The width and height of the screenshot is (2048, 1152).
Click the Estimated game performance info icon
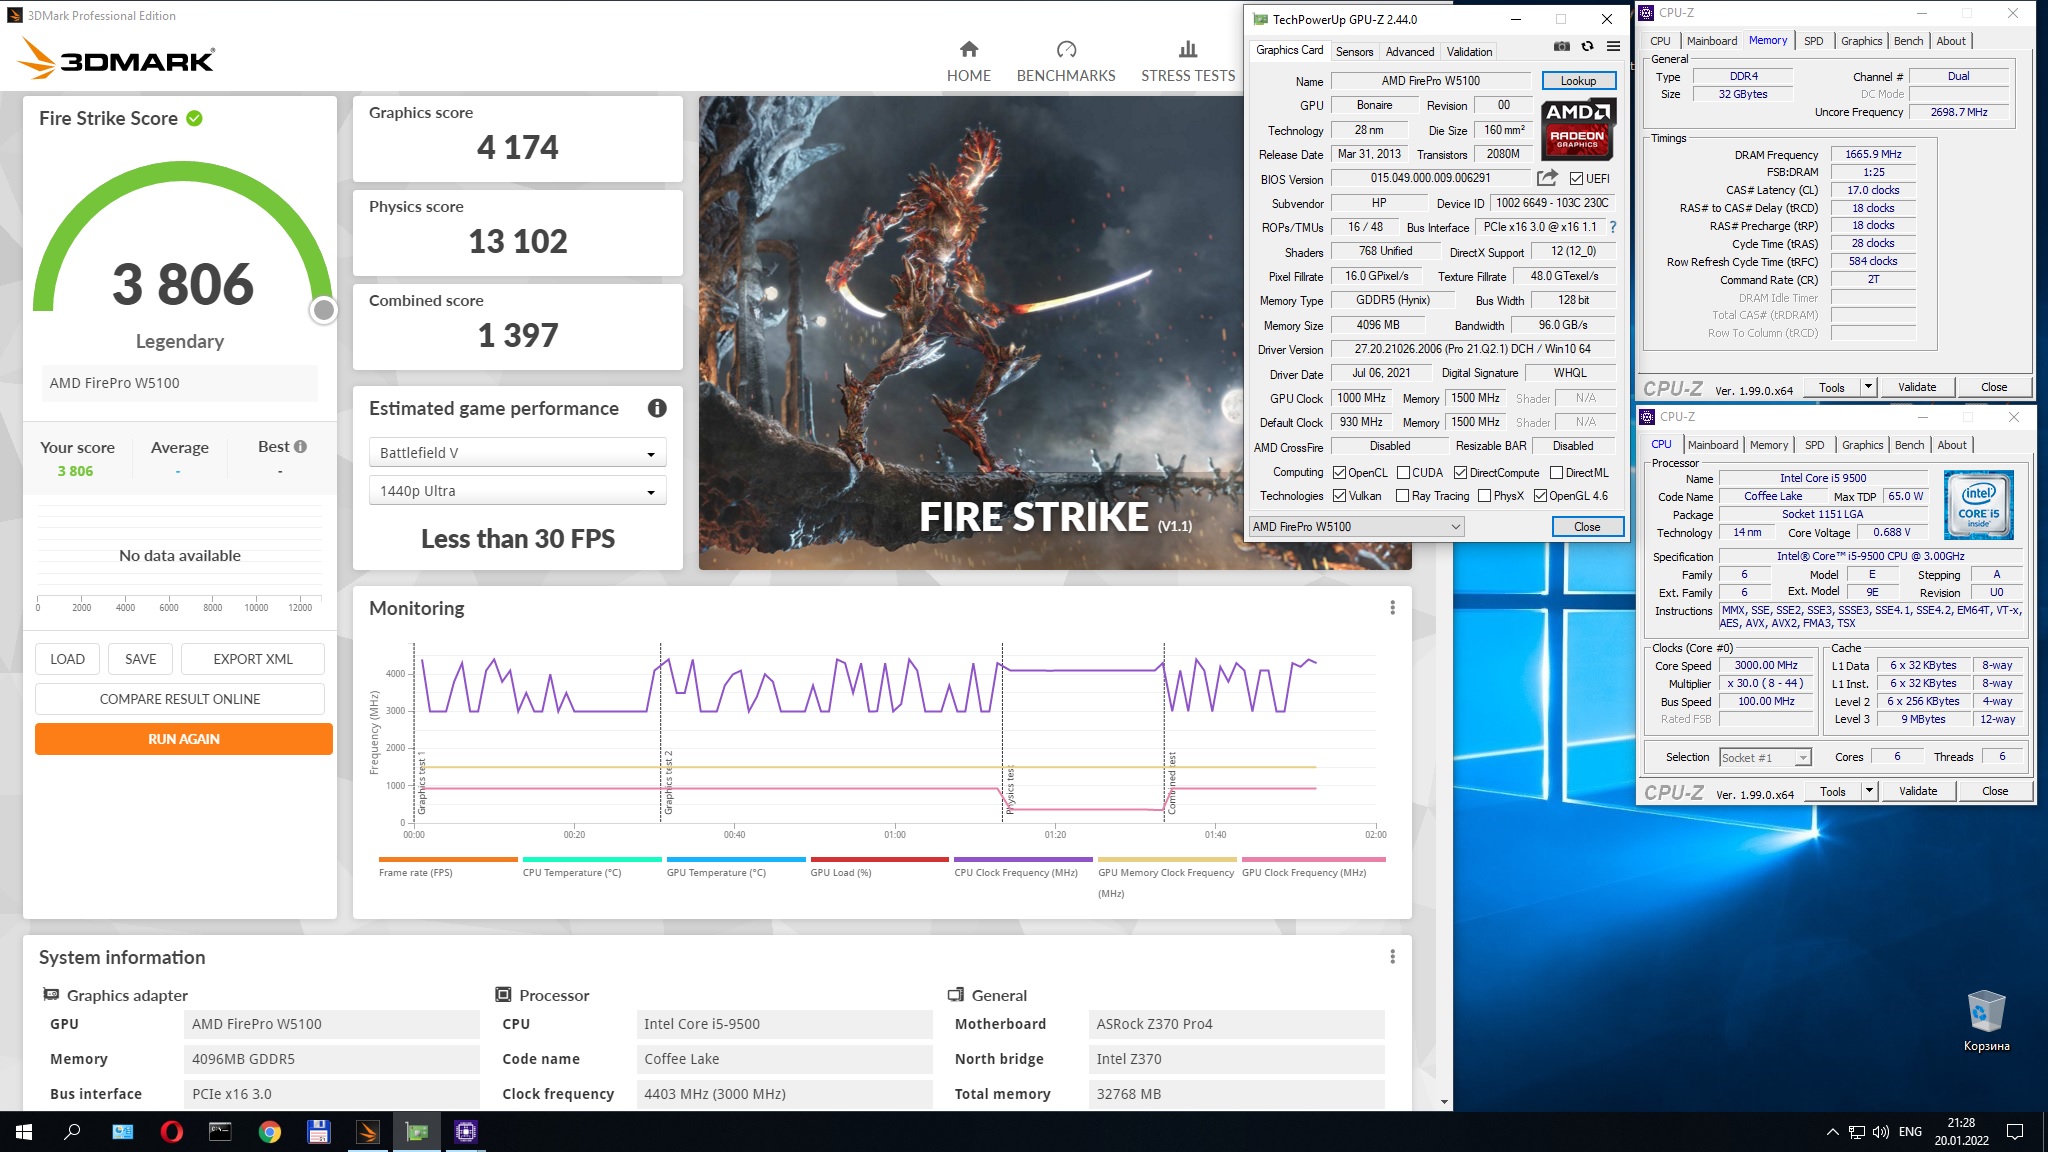click(x=657, y=408)
